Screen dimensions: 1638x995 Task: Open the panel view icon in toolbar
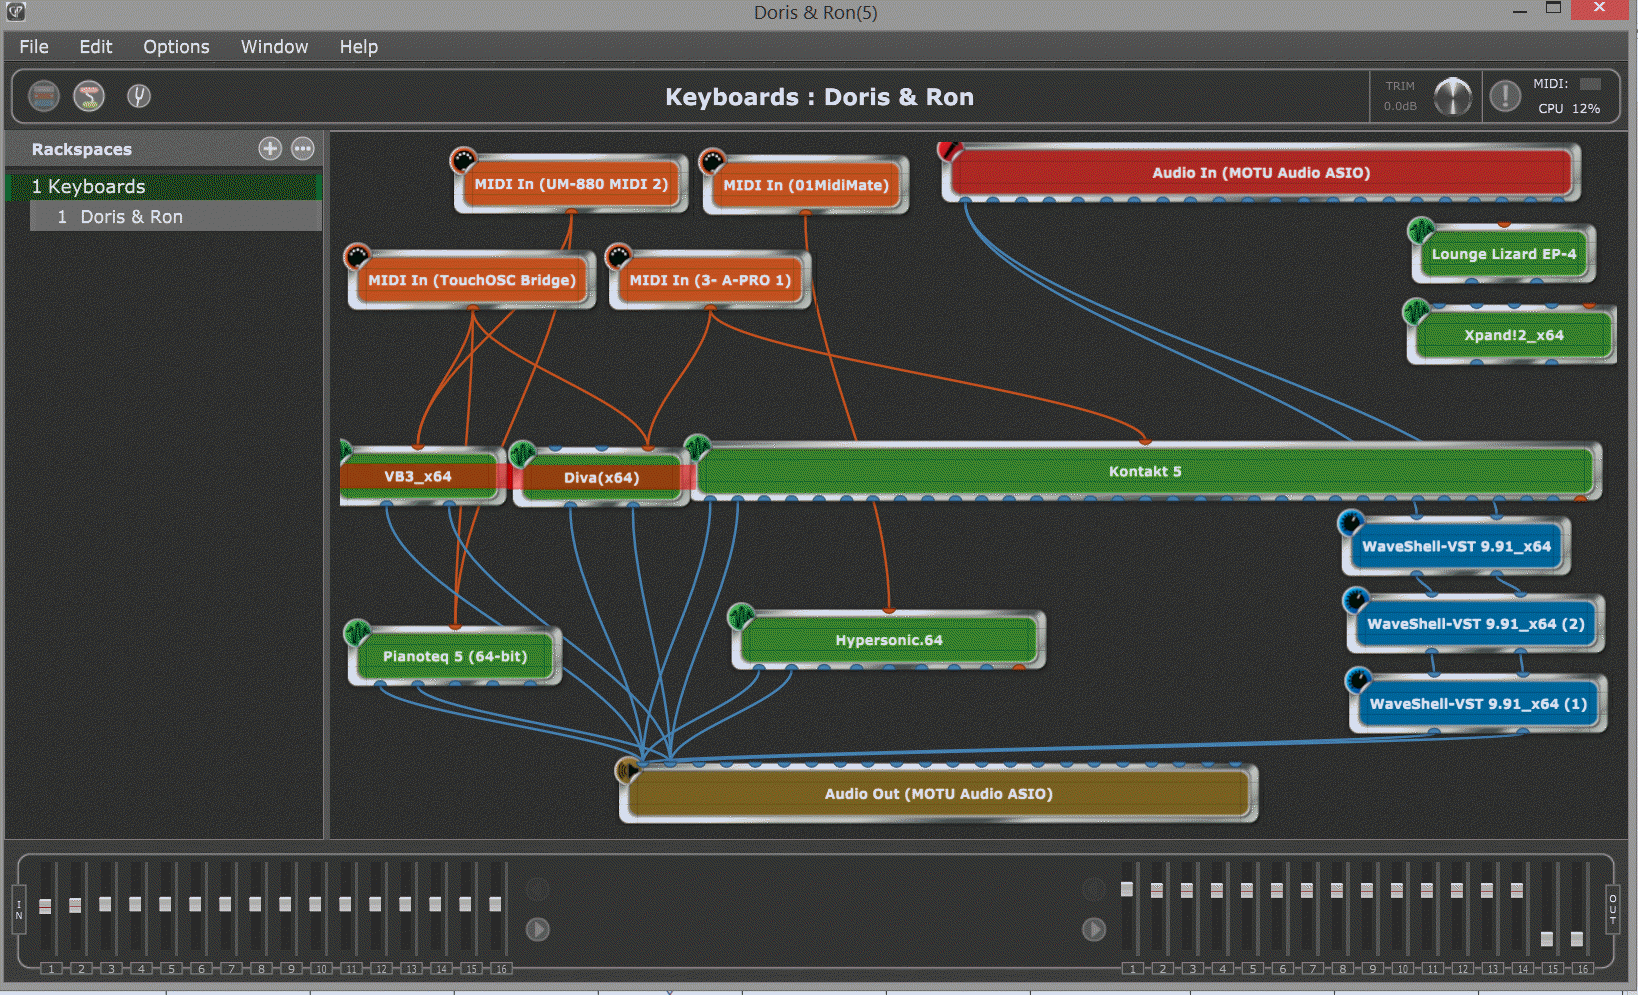[x=43, y=96]
